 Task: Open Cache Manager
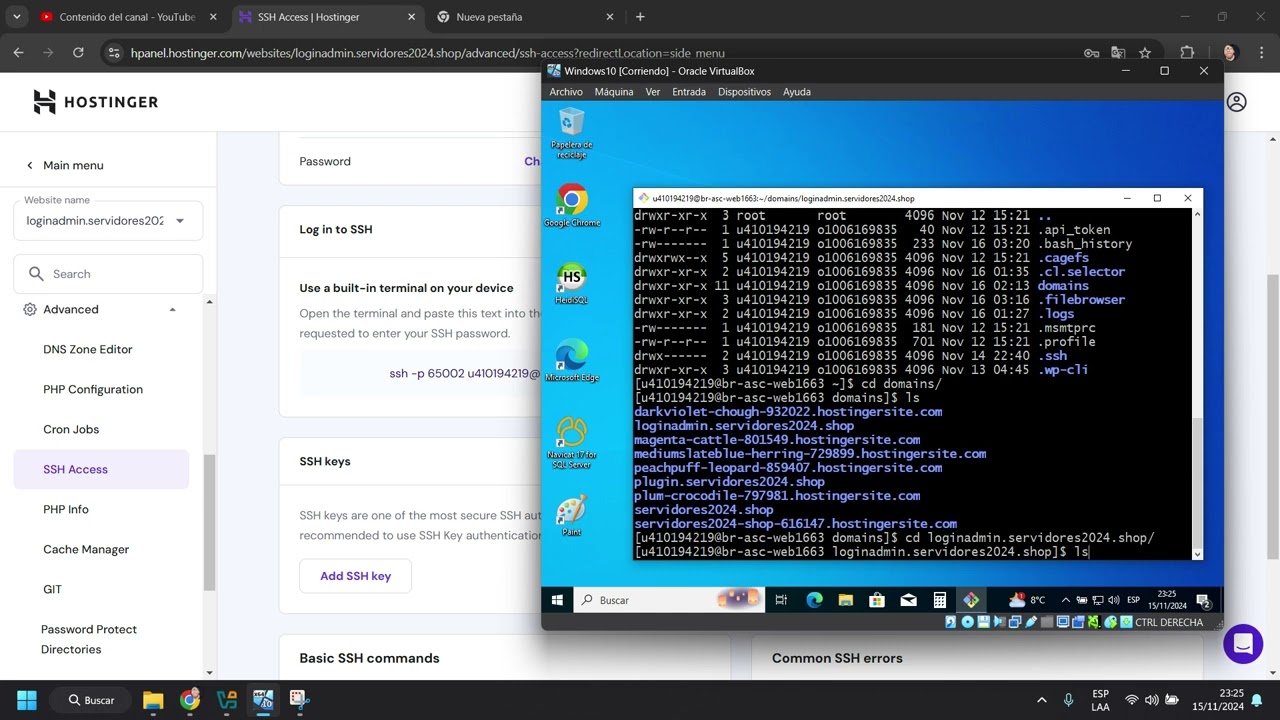coord(86,550)
